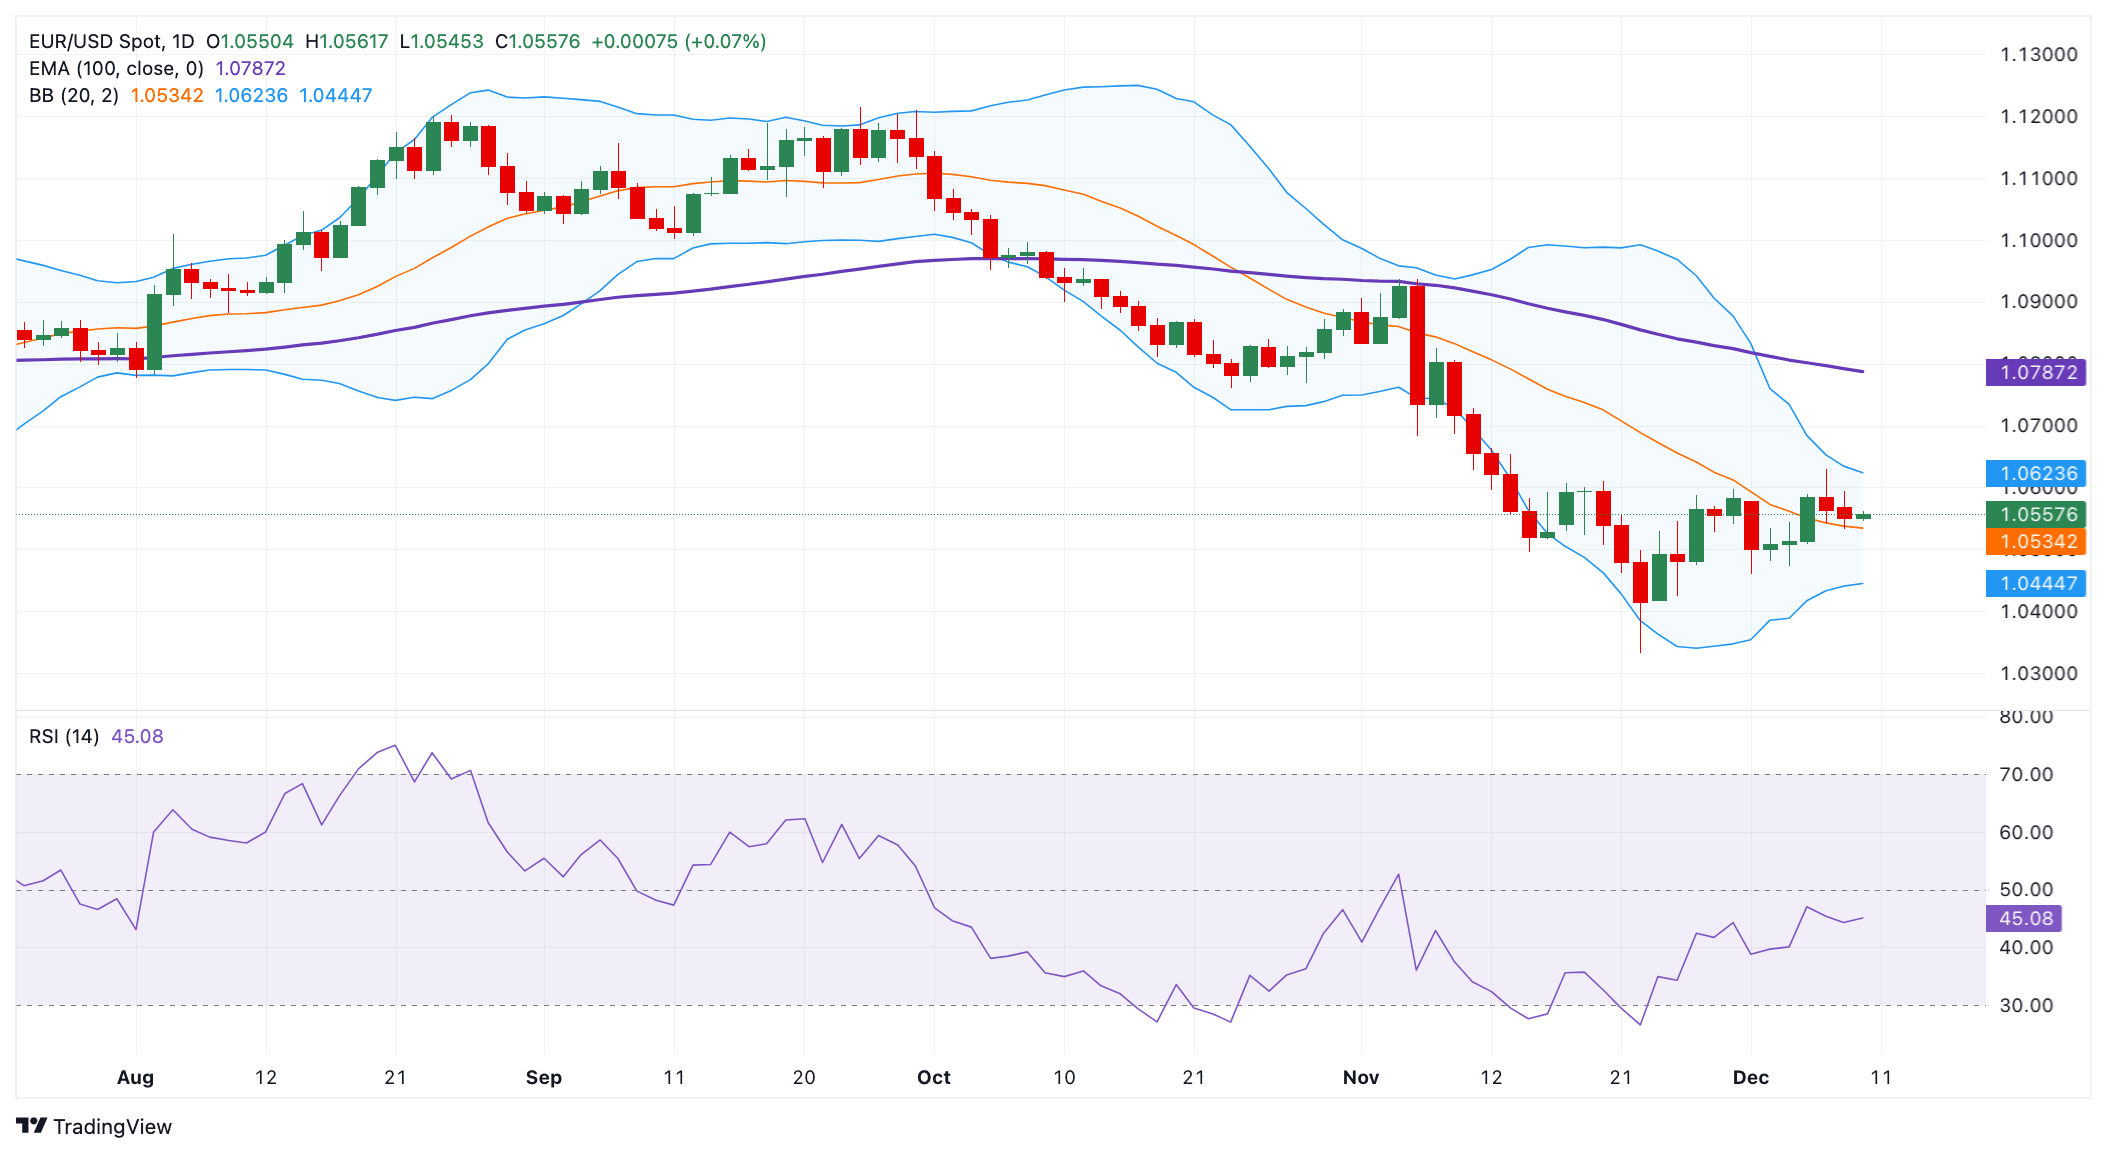The width and height of the screenshot is (2107, 1154).
Task: Click the Dec label on the time axis
Action: [1751, 1078]
